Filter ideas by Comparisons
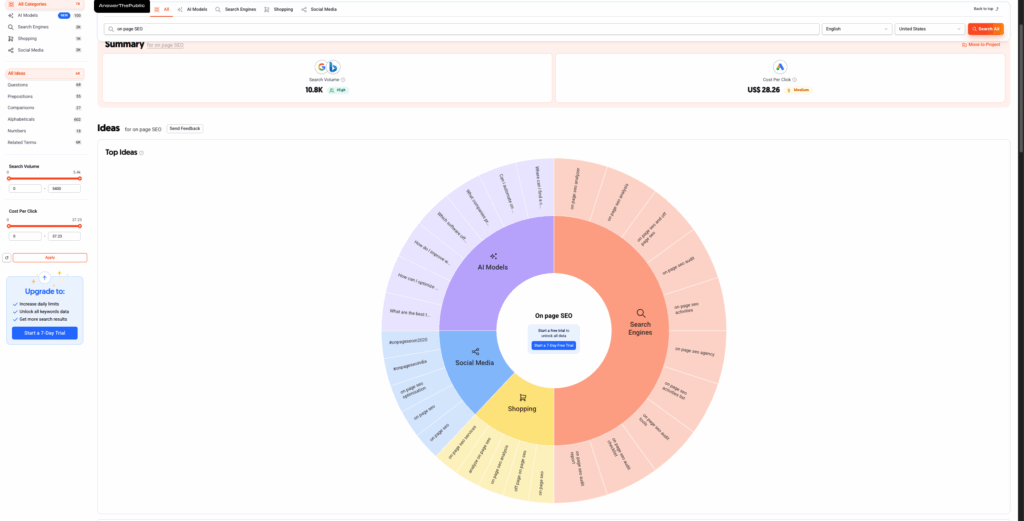 point(44,108)
